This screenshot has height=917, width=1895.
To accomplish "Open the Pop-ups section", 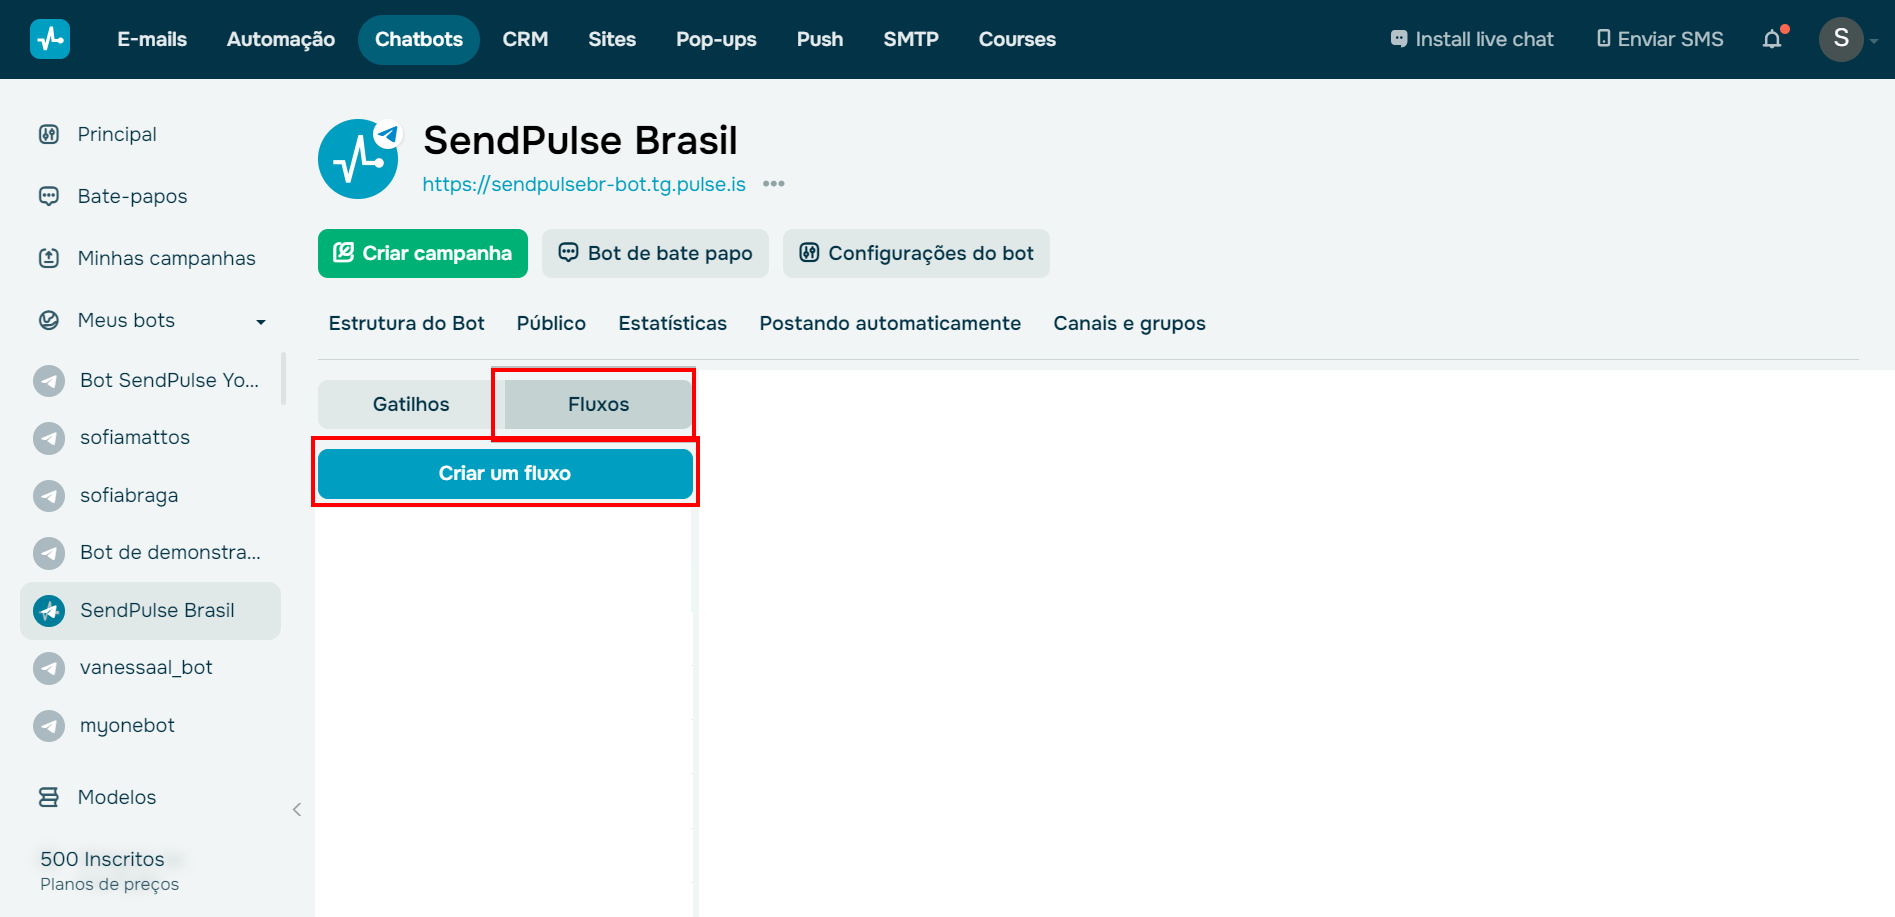I will [x=716, y=39].
